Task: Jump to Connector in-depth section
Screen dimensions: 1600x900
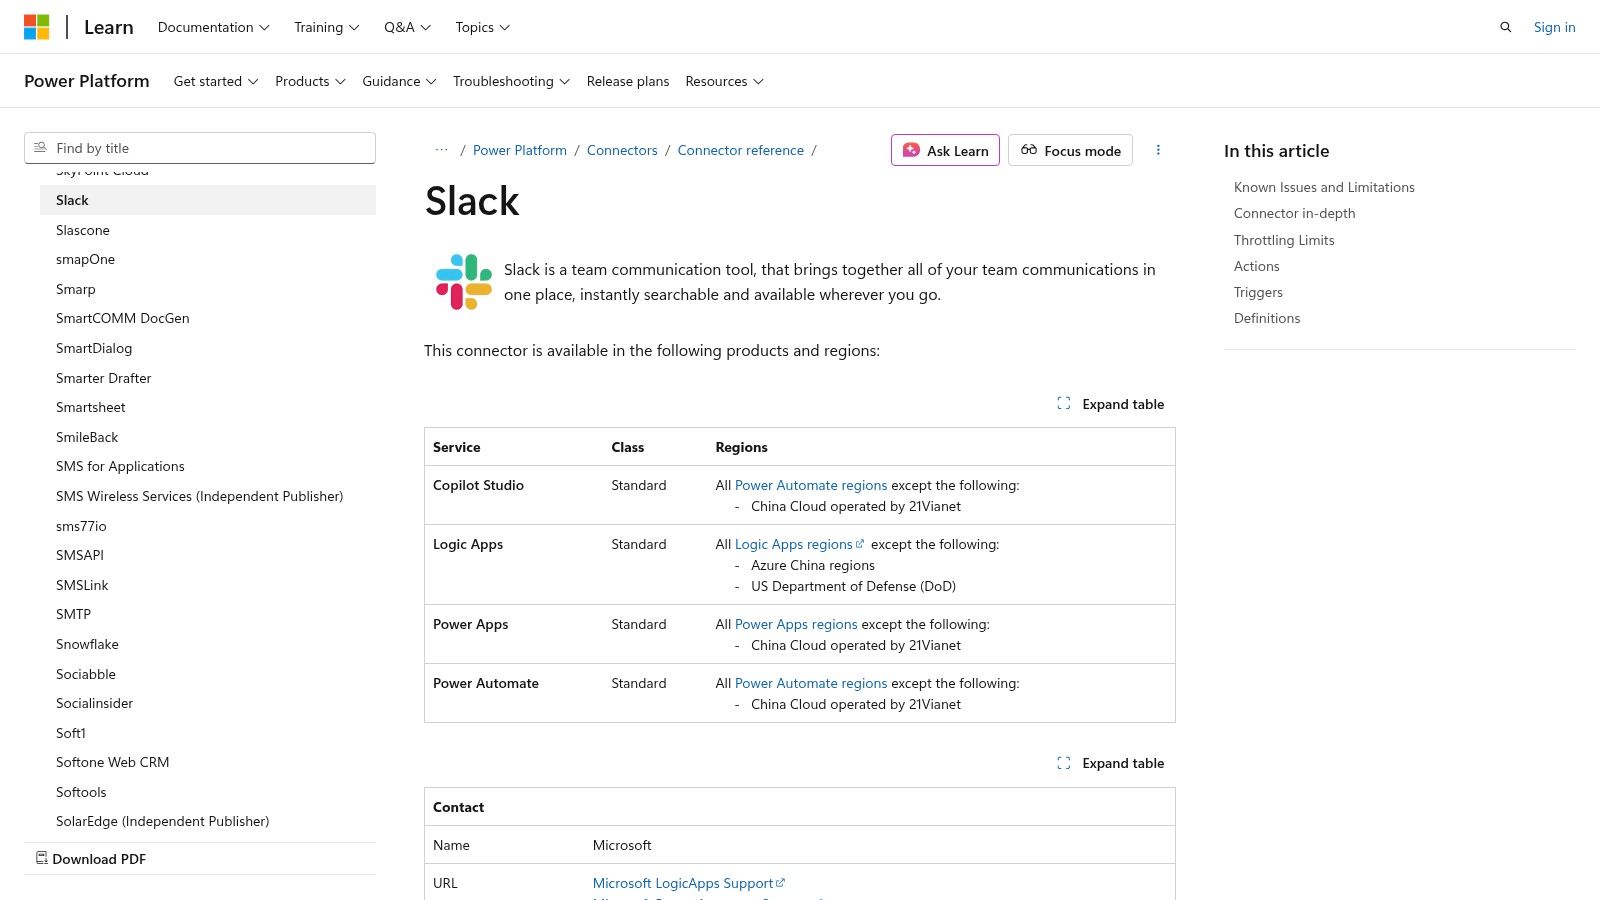Action: [x=1295, y=213]
